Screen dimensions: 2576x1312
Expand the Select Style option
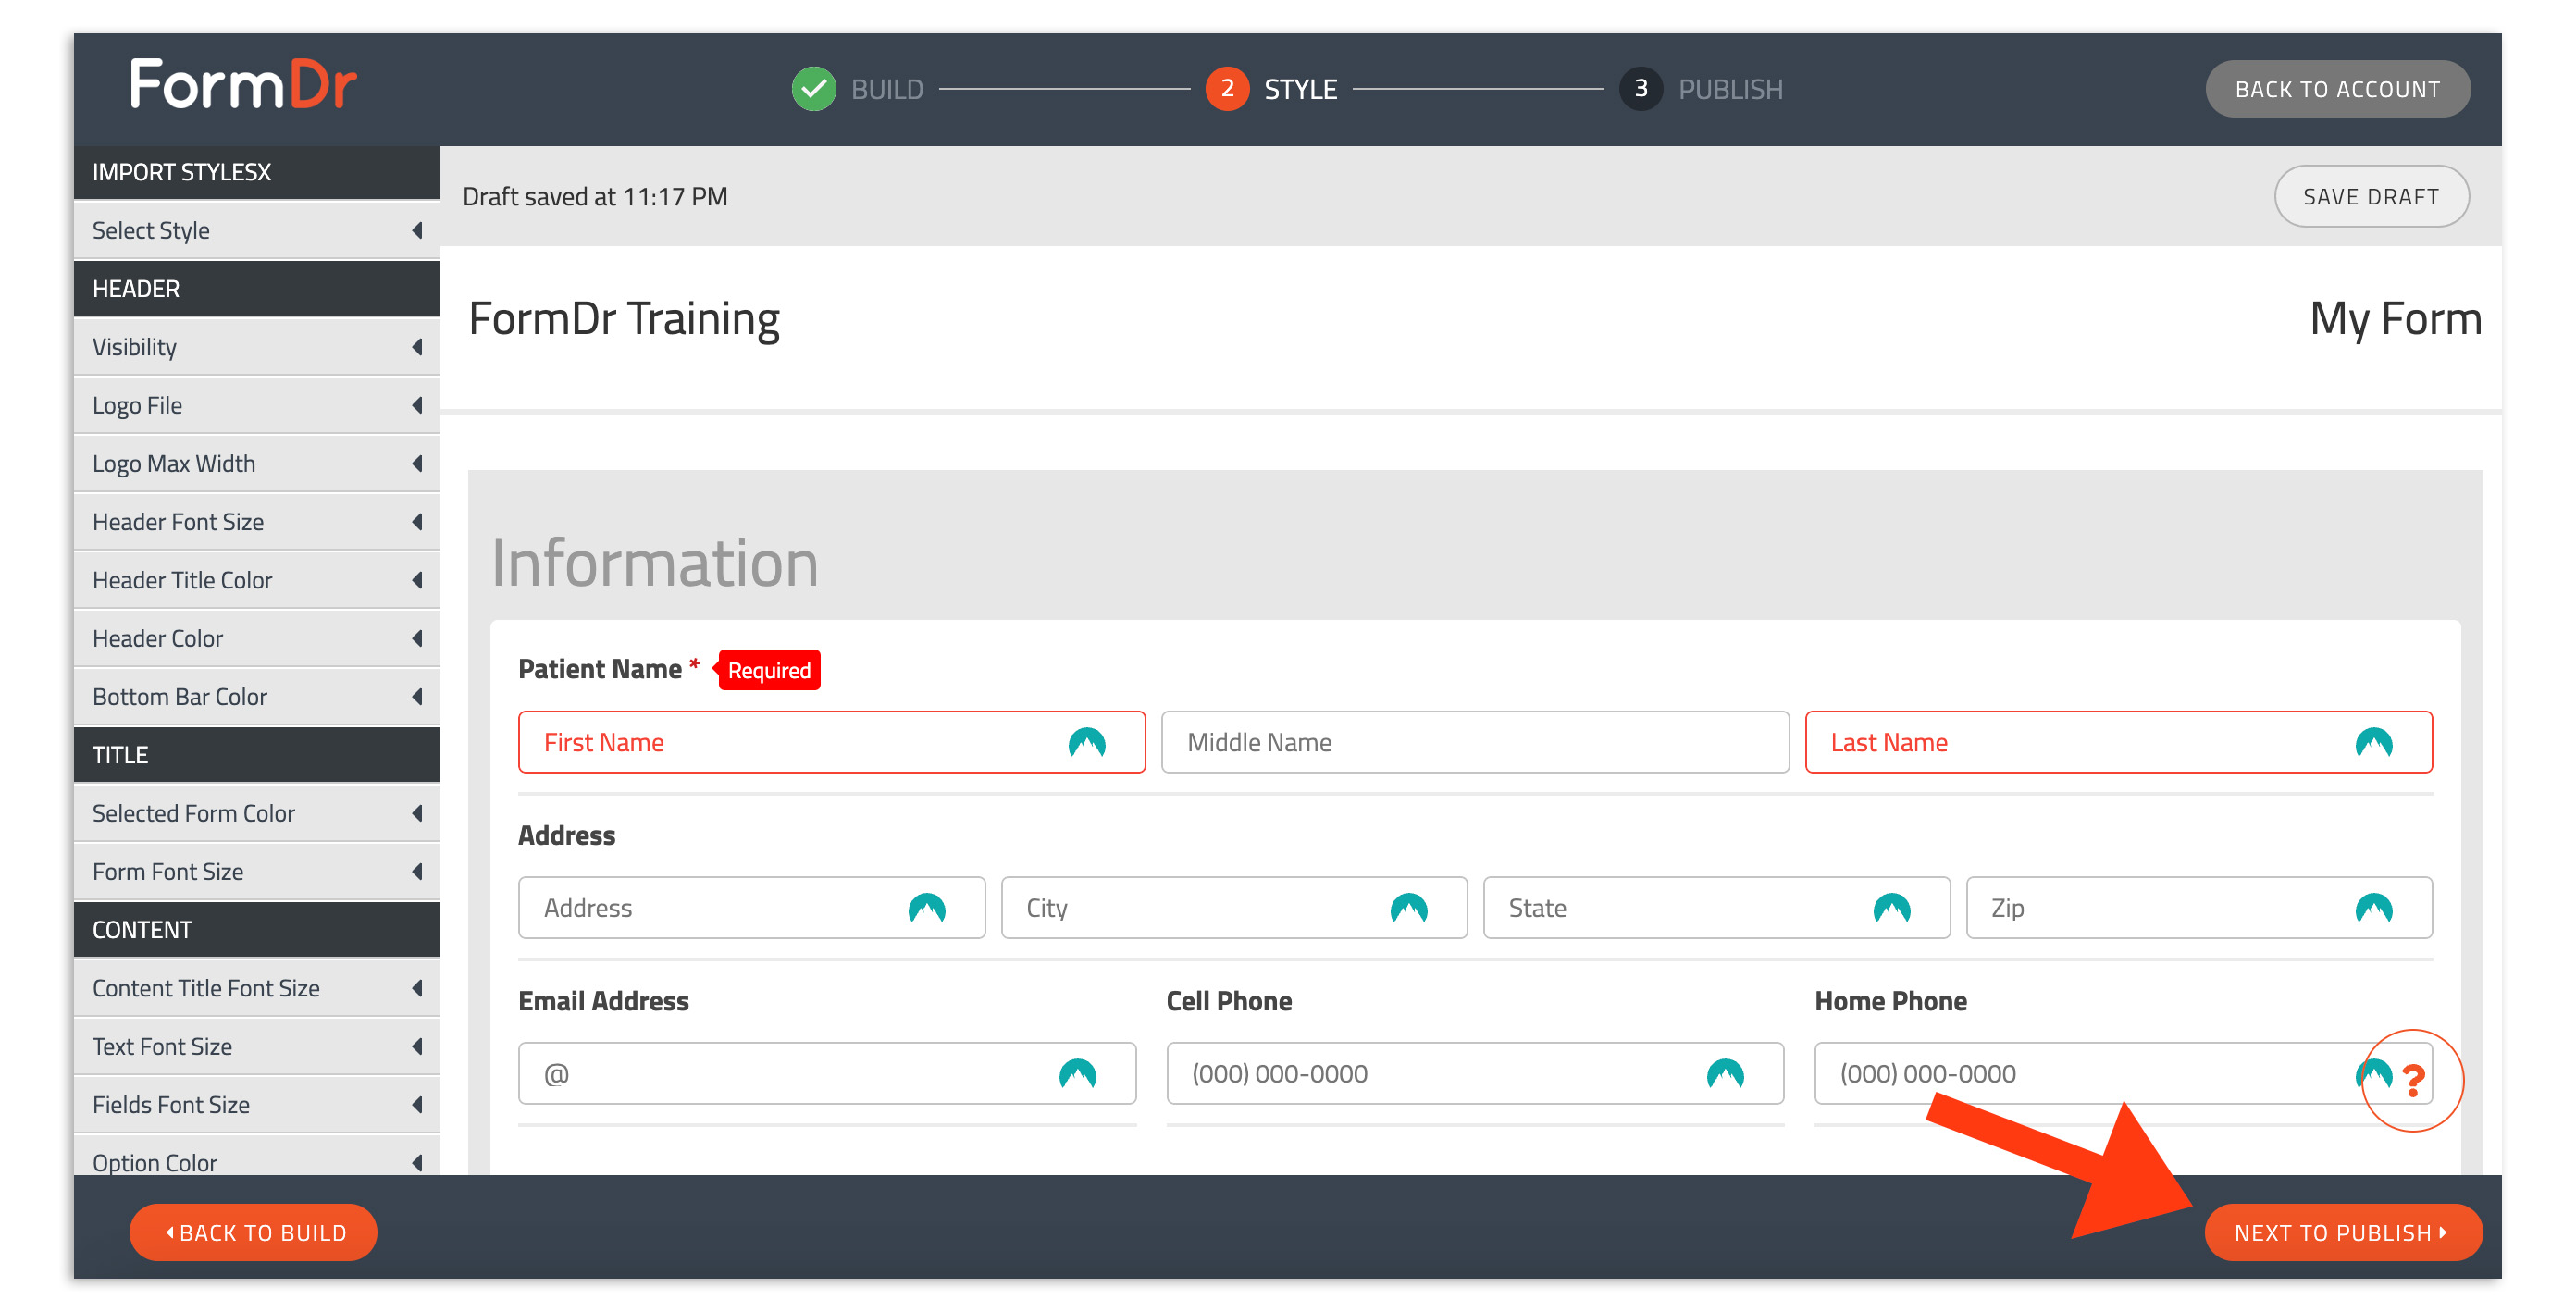point(257,231)
